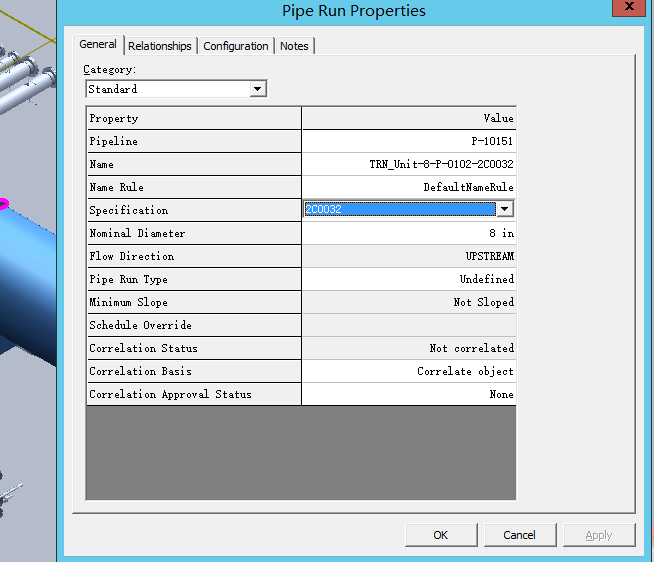The image size is (654, 562).
Task: Click the Apply button
Action: tap(599, 535)
